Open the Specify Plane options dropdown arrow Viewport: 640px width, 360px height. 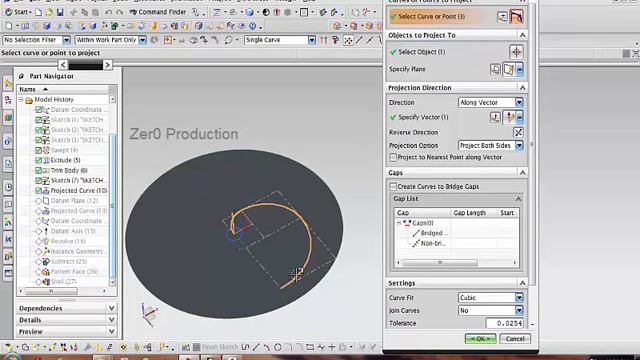520,69
